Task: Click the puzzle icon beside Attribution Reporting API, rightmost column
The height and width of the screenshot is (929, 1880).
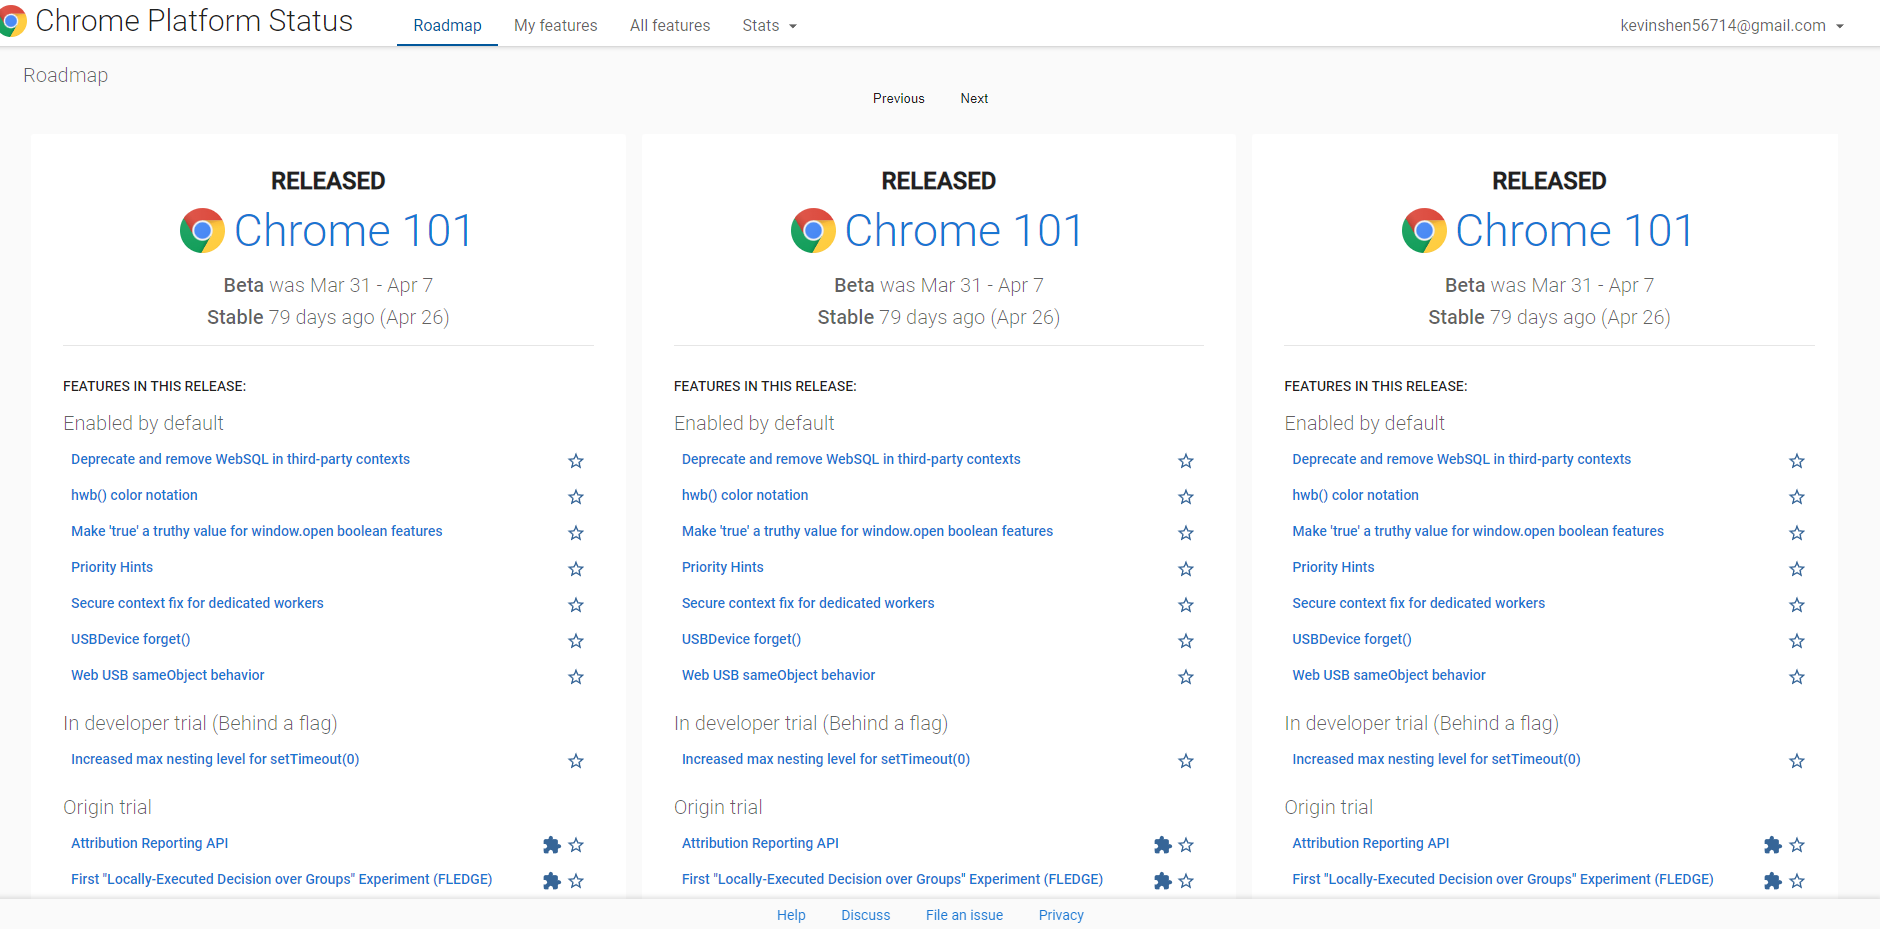Action: tap(1772, 845)
